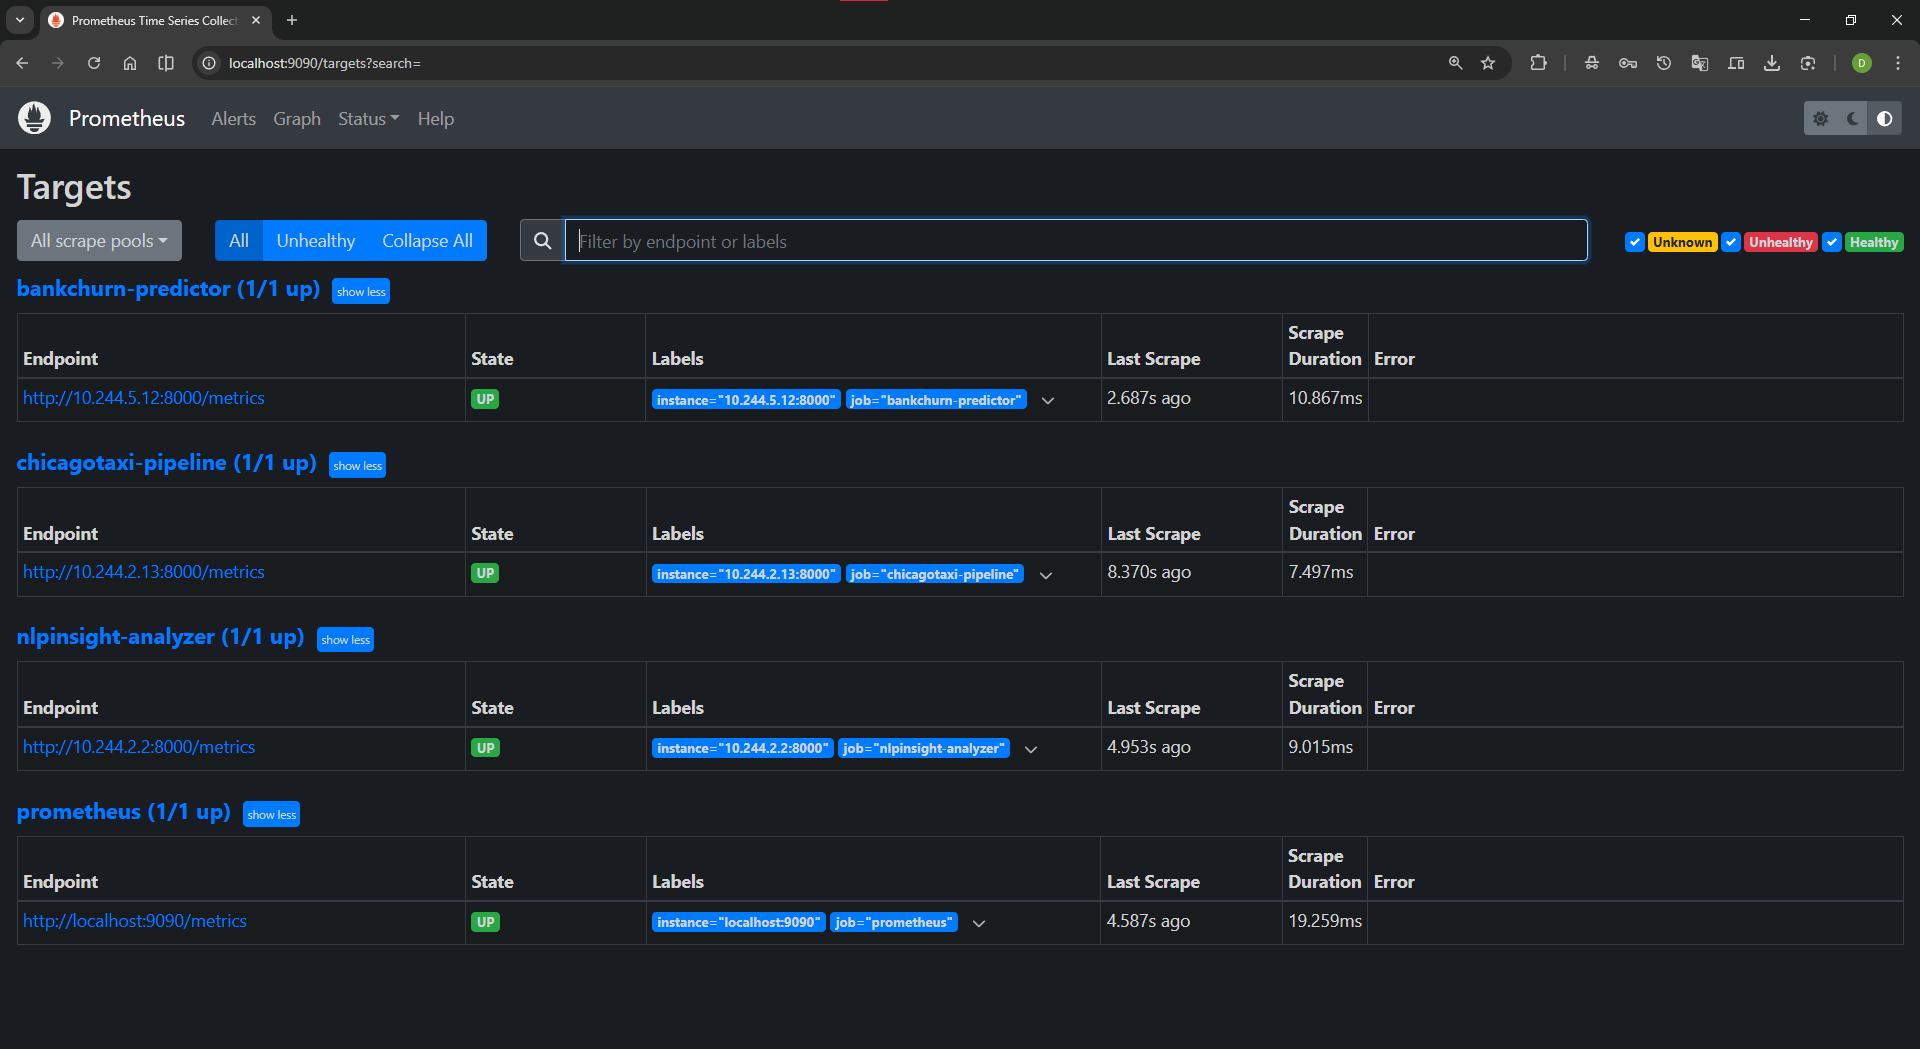This screenshot has height=1049, width=1920.
Task: Click show less for chicagotaxi-pipeline
Action: pos(357,466)
